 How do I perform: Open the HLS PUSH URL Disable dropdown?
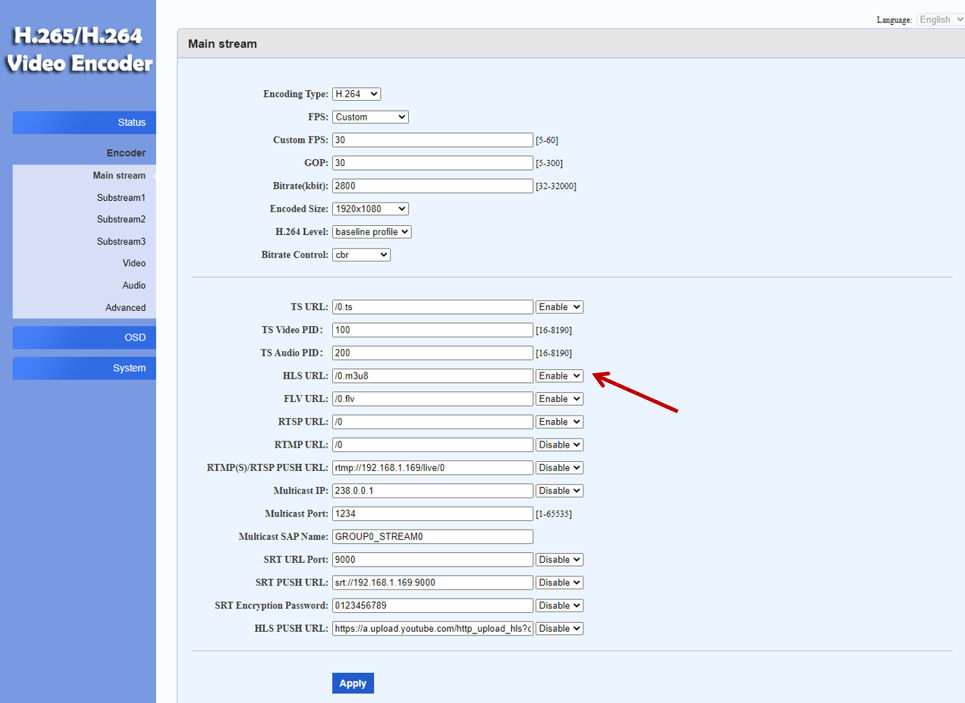click(559, 629)
